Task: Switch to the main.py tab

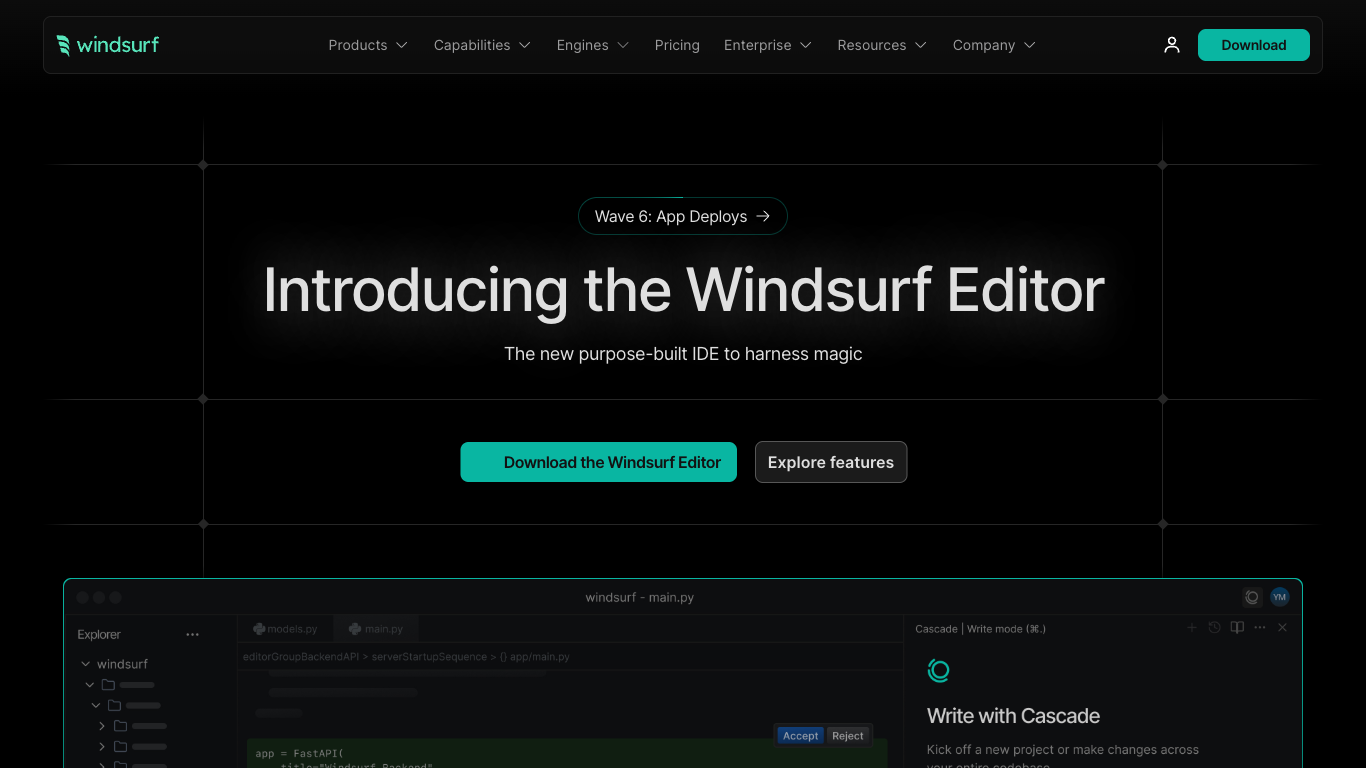Action: tap(376, 629)
